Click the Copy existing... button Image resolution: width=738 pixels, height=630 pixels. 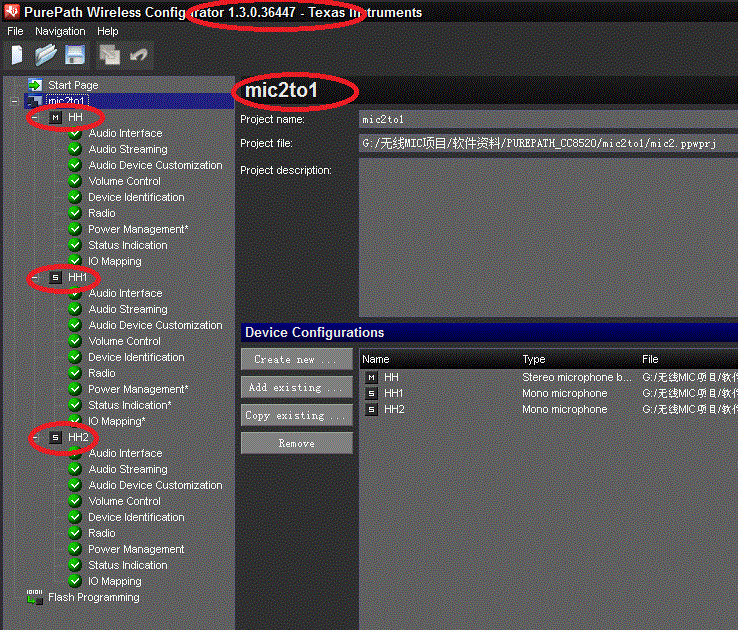pos(297,415)
